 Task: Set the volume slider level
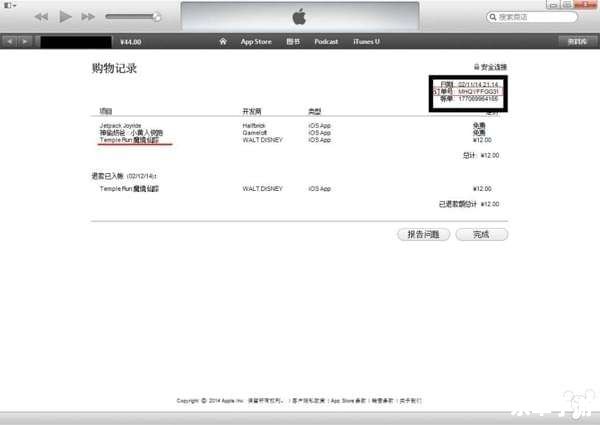[x=132, y=17]
